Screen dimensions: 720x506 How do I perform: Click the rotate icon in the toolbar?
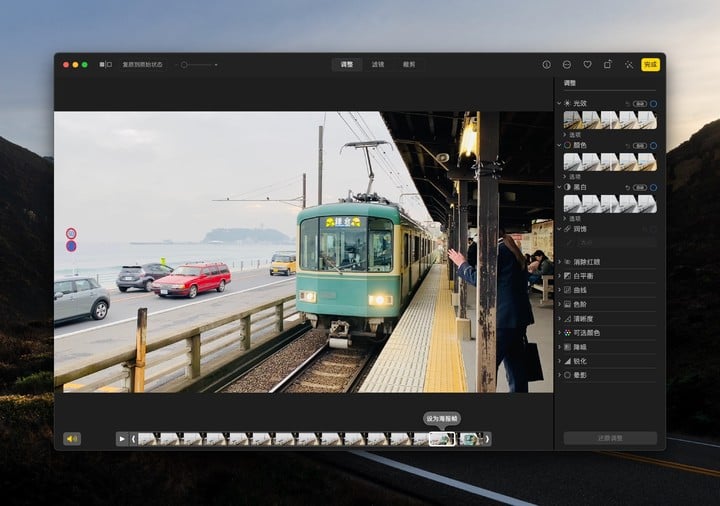(x=607, y=64)
